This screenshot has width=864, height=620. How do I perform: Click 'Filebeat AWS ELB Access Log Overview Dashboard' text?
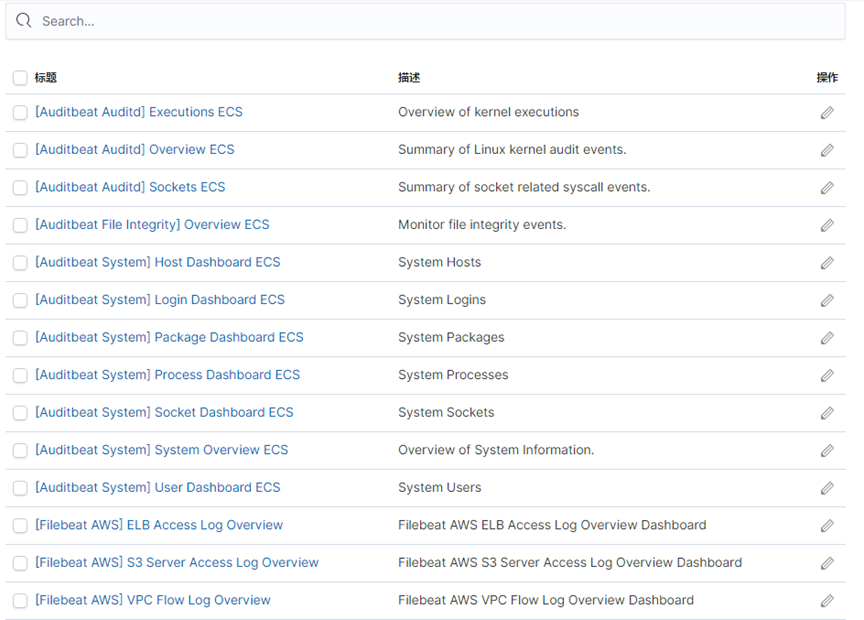[553, 525]
